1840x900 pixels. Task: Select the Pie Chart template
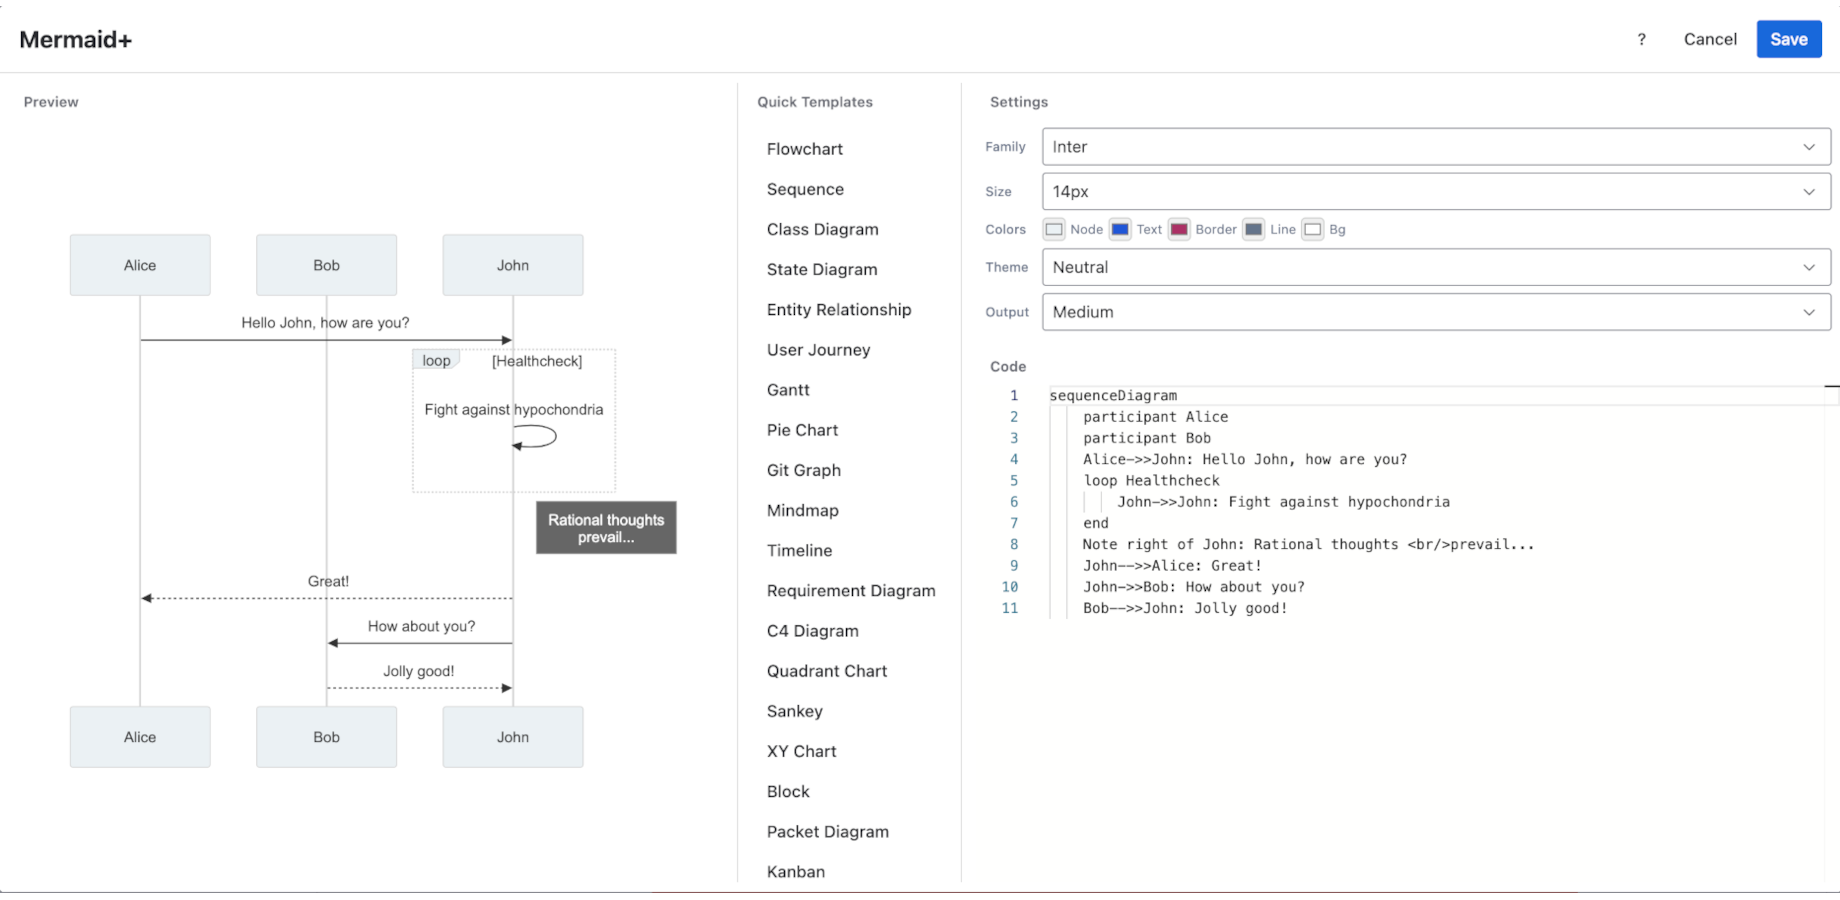(802, 429)
